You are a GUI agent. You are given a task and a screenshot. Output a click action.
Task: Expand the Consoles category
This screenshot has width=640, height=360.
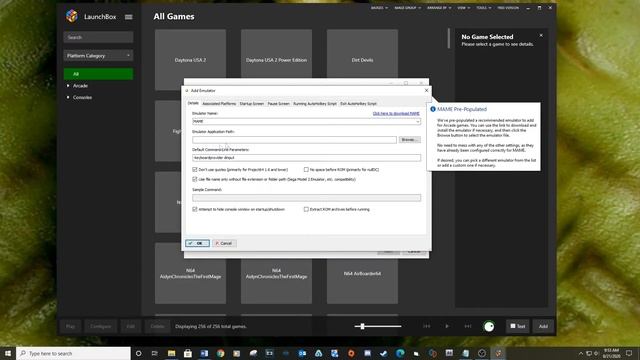68,97
